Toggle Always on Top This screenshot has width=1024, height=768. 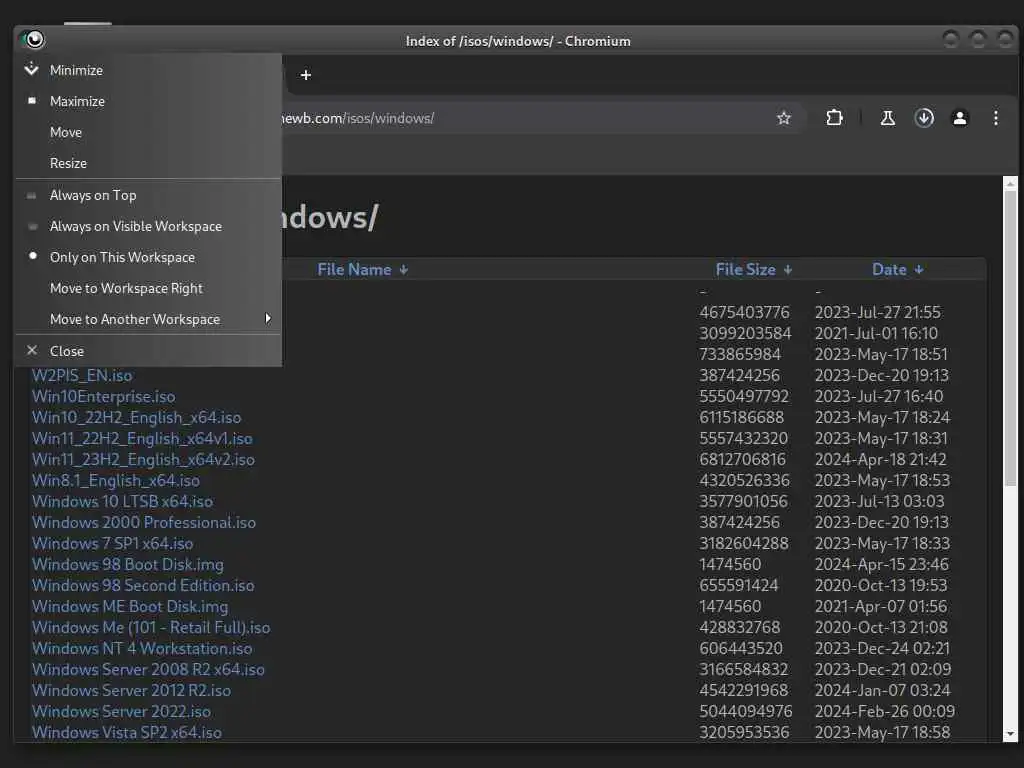coord(148,195)
